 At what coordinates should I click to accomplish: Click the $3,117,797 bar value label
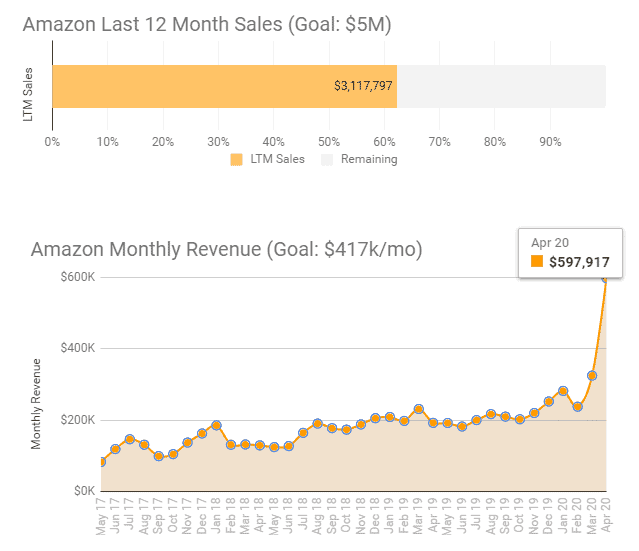click(x=363, y=86)
